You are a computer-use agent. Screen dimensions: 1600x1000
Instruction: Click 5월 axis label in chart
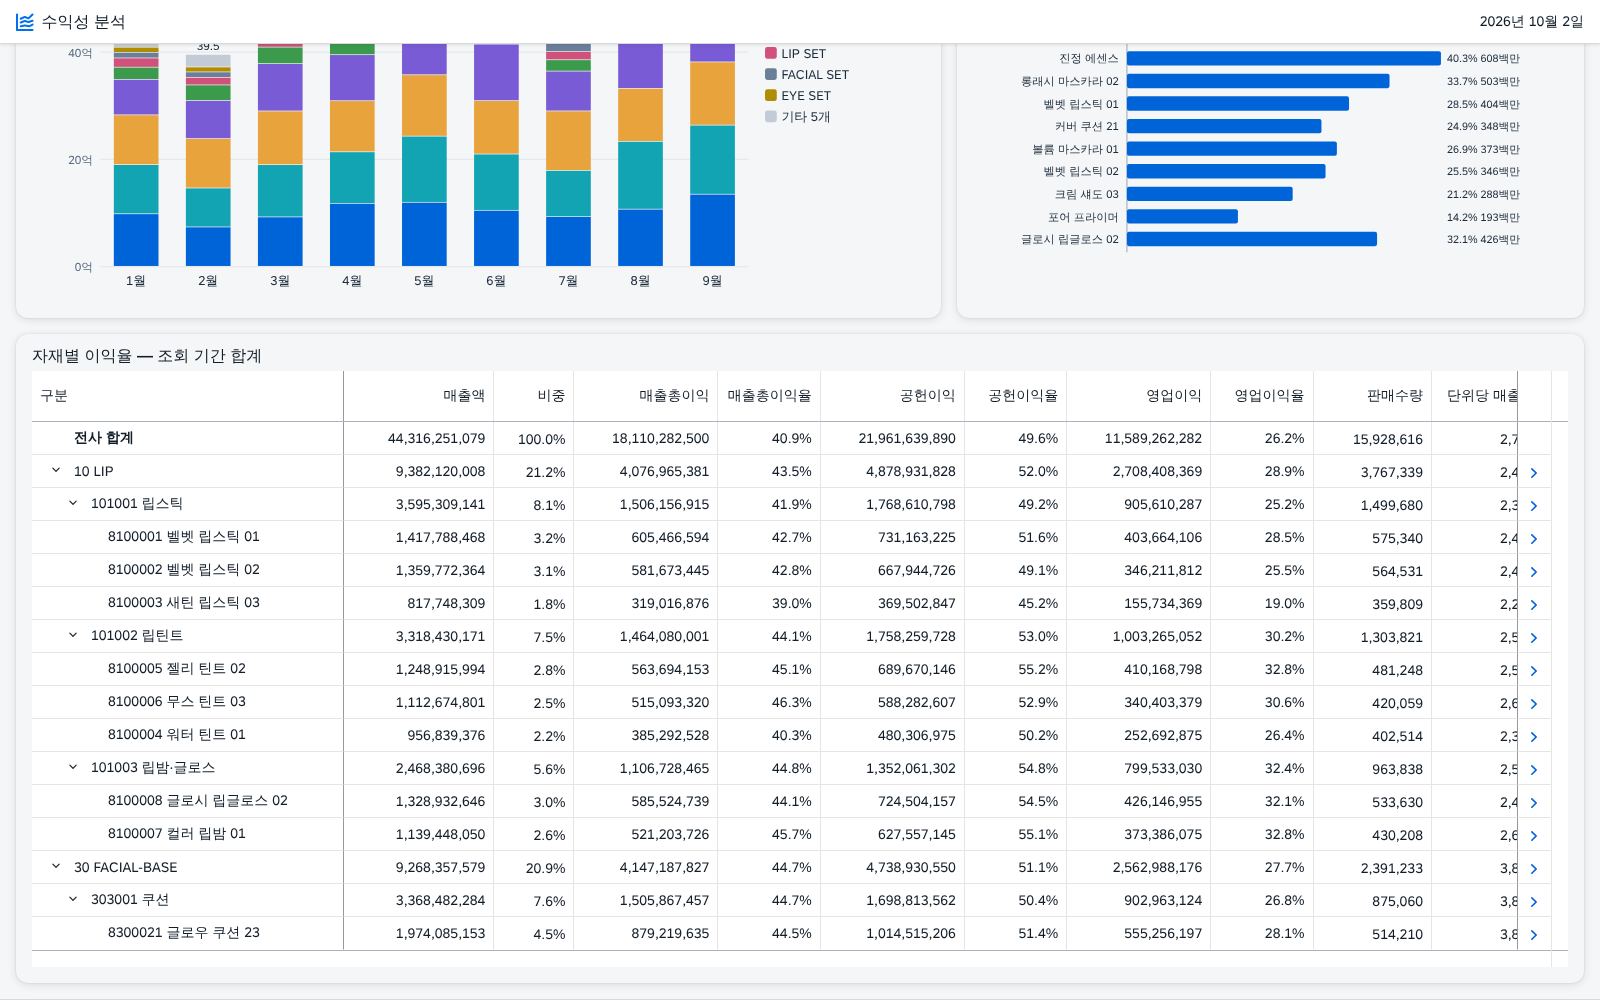pyautogui.click(x=424, y=281)
